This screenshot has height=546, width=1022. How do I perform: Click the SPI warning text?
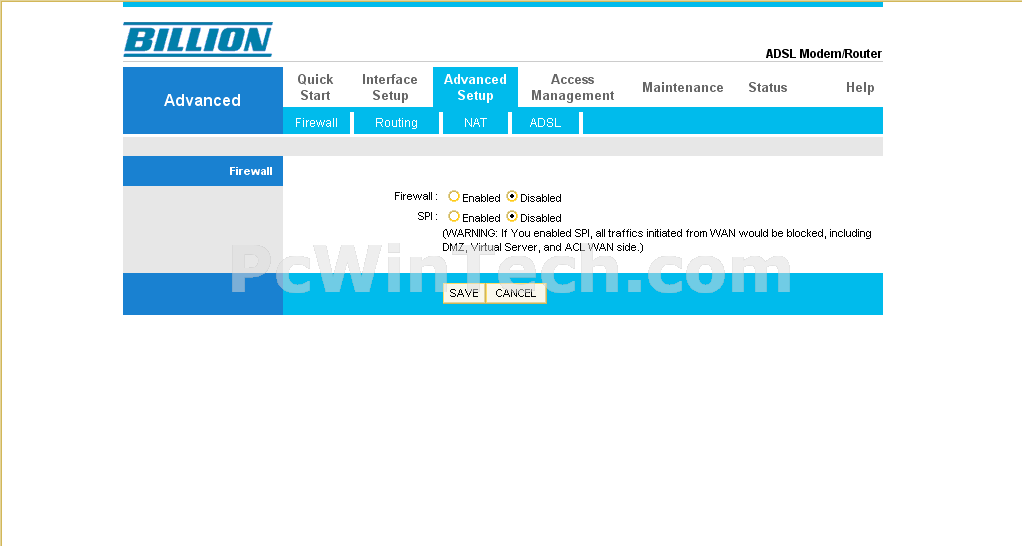657,240
